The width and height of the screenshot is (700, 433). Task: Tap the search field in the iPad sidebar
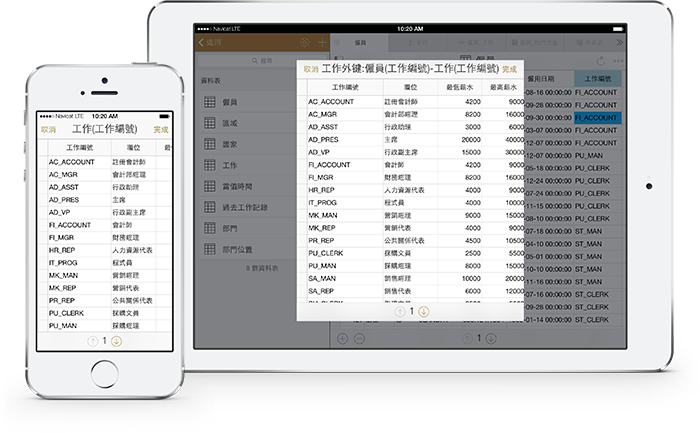pyautogui.click(x=262, y=60)
